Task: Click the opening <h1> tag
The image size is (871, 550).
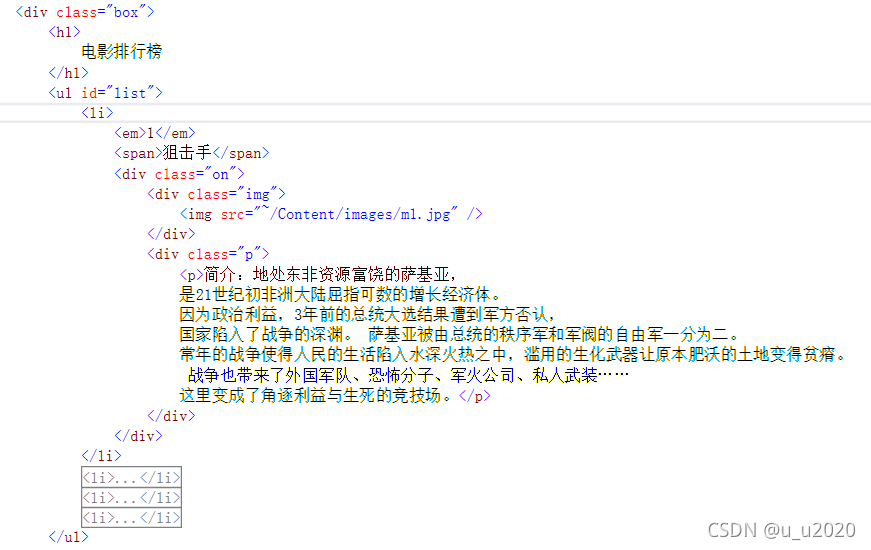Action: tap(64, 32)
